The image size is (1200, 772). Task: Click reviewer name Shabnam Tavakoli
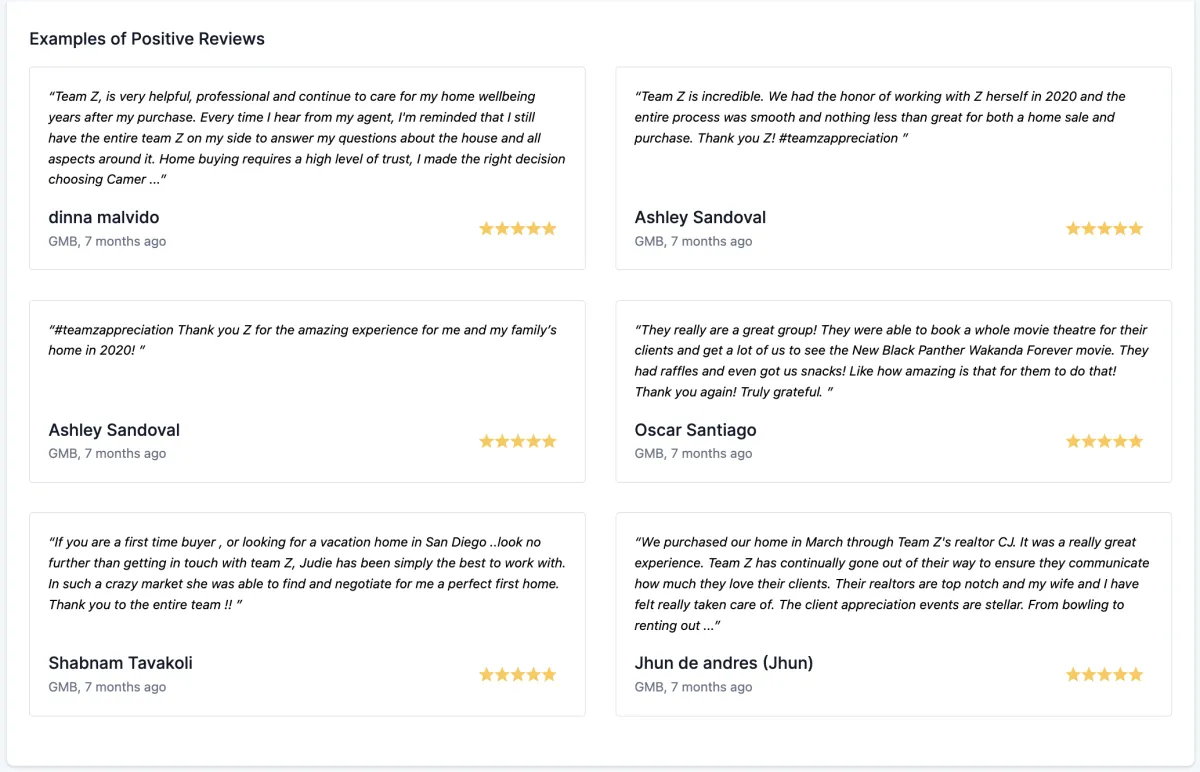point(120,663)
